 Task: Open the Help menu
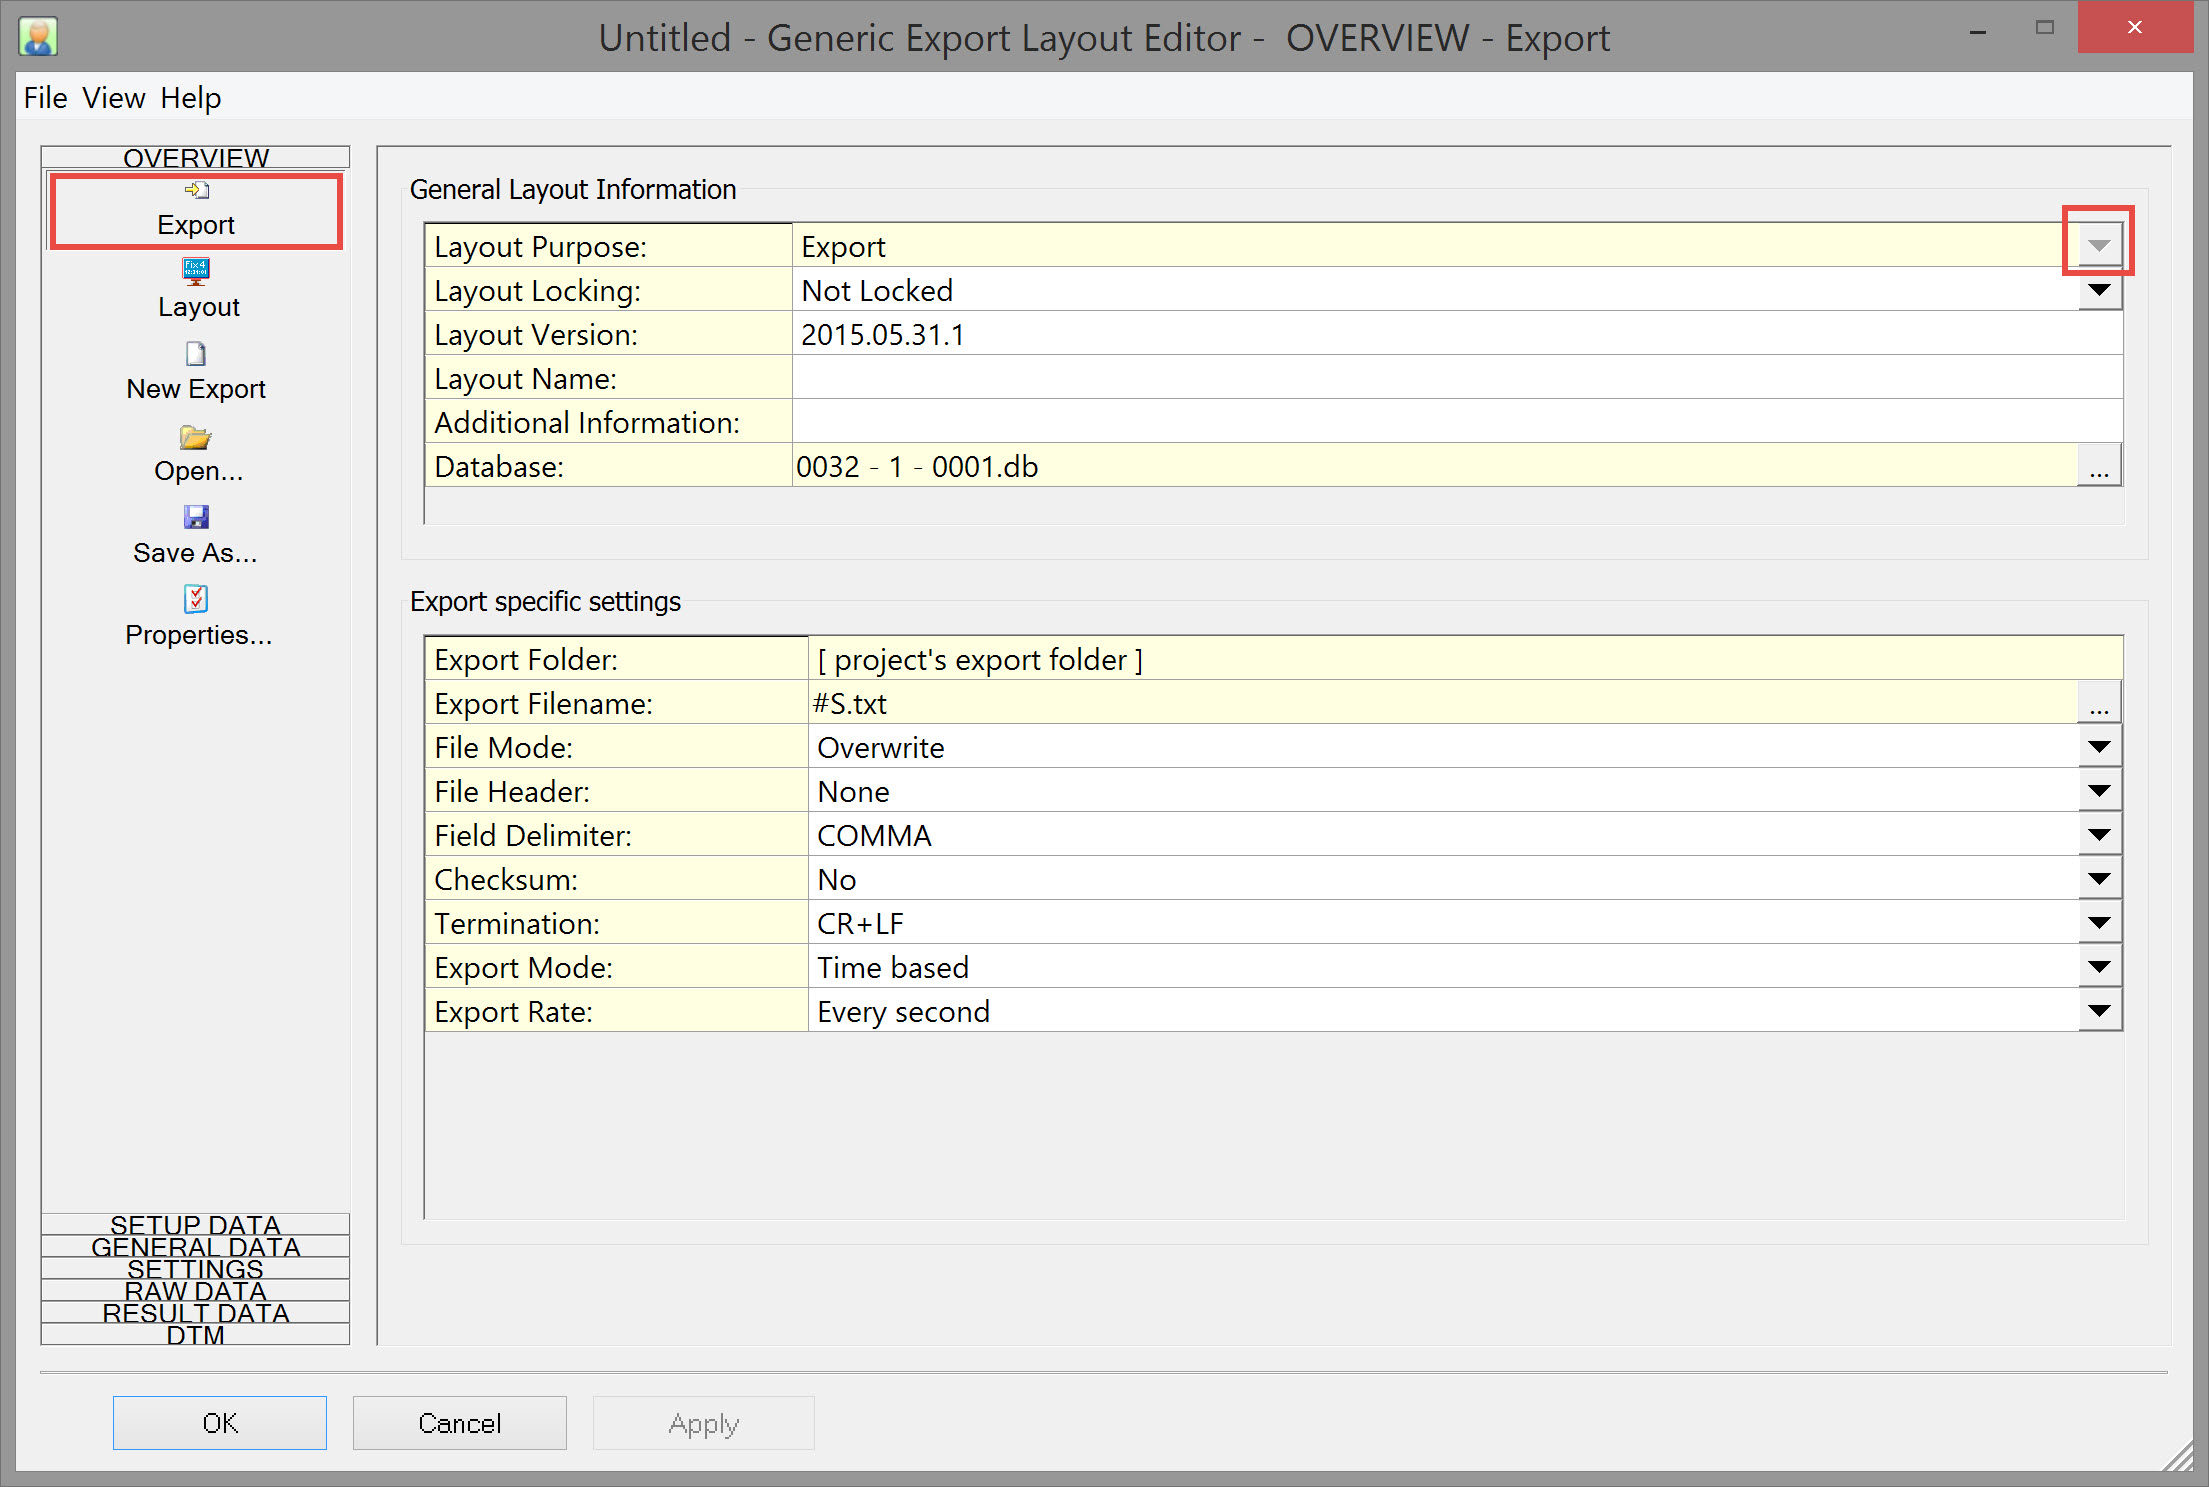[x=190, y=98]
